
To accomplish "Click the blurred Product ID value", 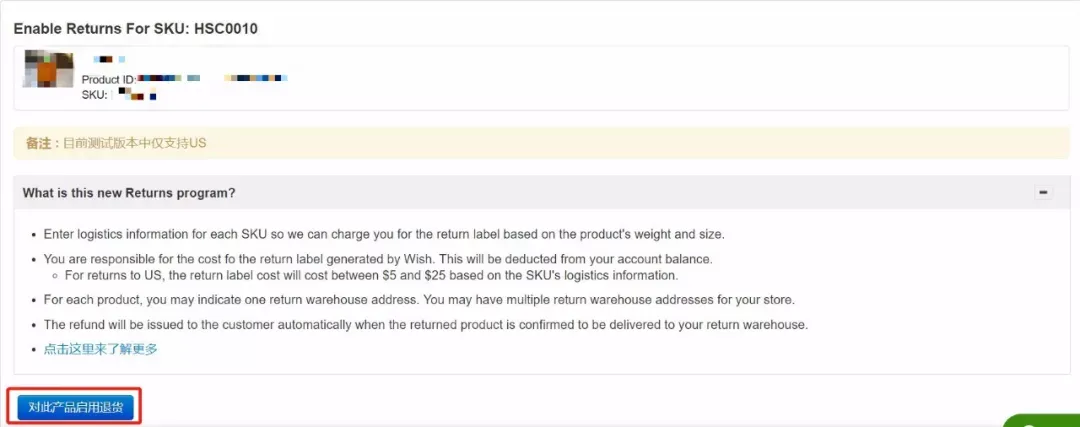I will pos(212,79).
